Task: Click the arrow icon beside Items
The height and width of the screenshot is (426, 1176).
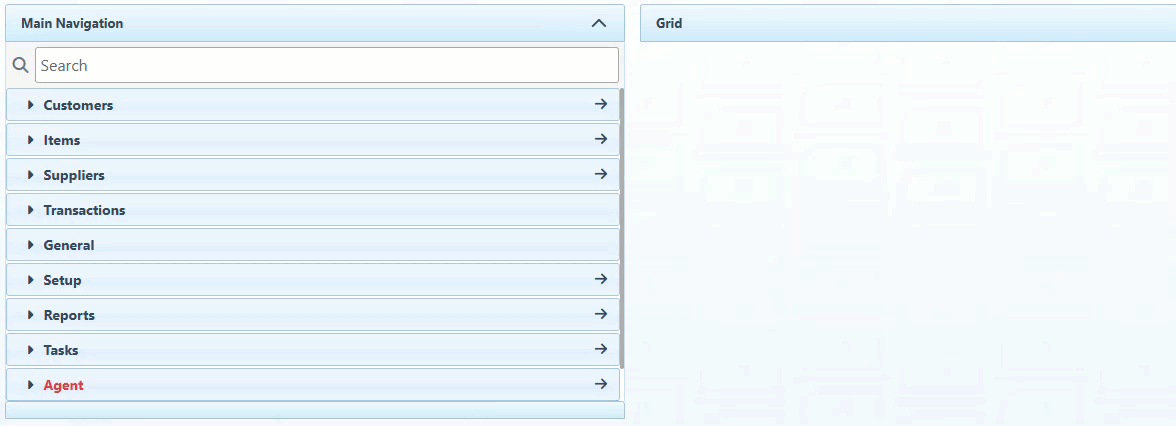Action: 600,139
